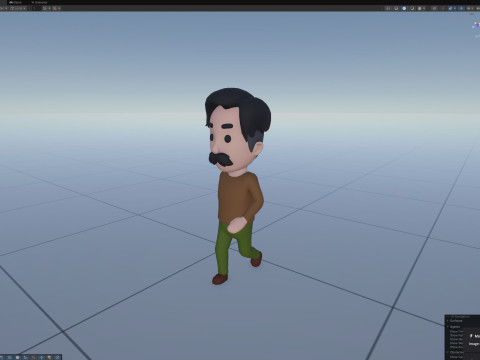
Task: Open the tool handle position dropdown
Action: click(3, 8)
